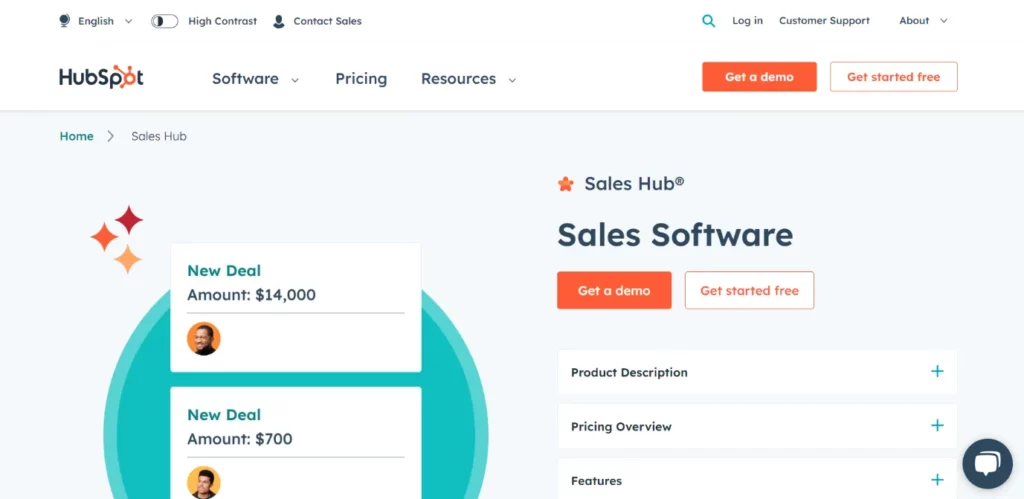Click Get started free below Sales Software
Image resolution: width=1024 pixels, height=499 pixels.
pyautogui.click(x=749, y=290)
